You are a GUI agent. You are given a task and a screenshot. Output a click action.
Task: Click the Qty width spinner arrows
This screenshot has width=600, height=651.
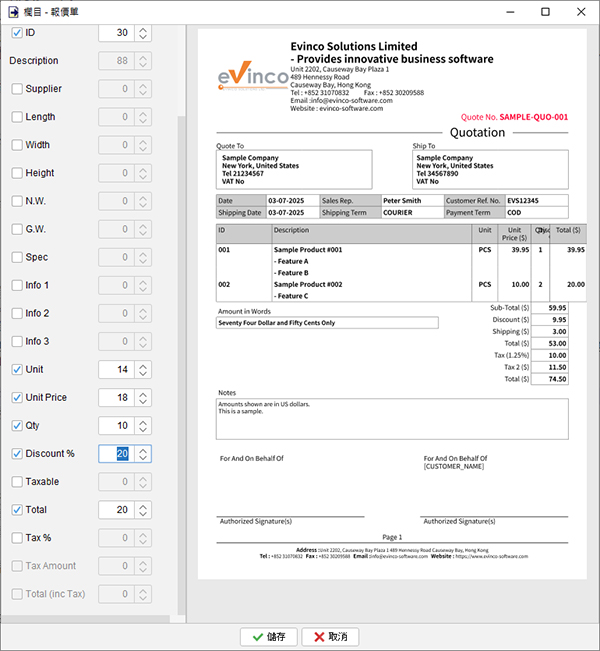(x=143, y=426)
